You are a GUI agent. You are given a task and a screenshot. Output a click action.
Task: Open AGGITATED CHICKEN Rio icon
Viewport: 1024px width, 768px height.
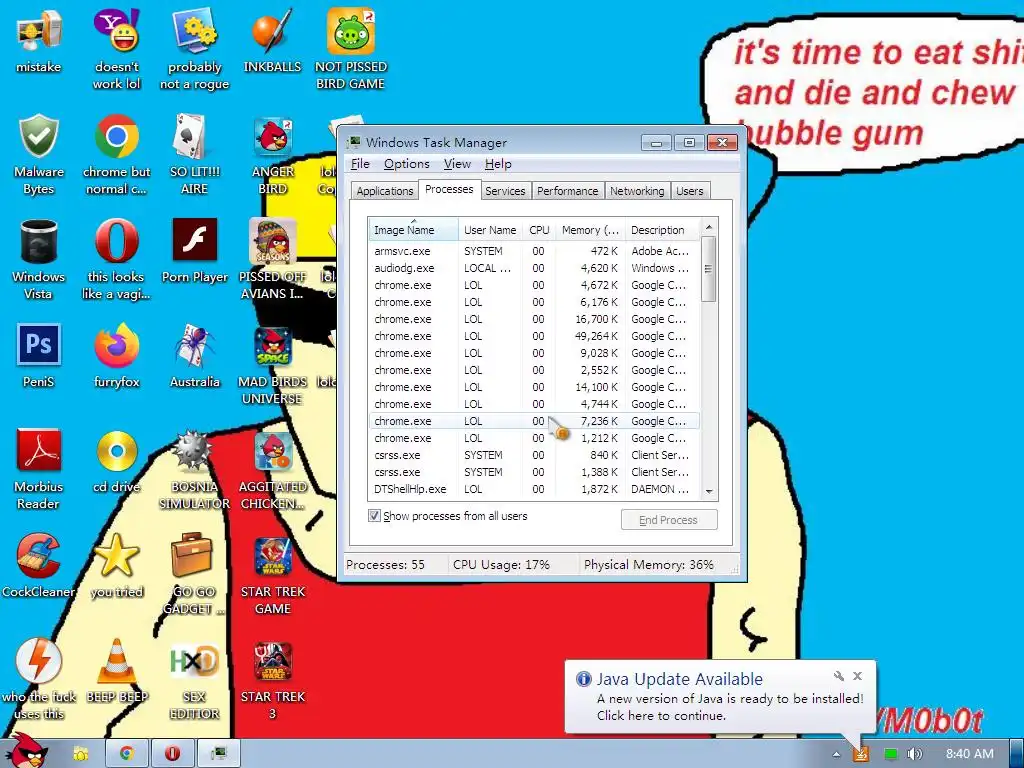(272, 469)
